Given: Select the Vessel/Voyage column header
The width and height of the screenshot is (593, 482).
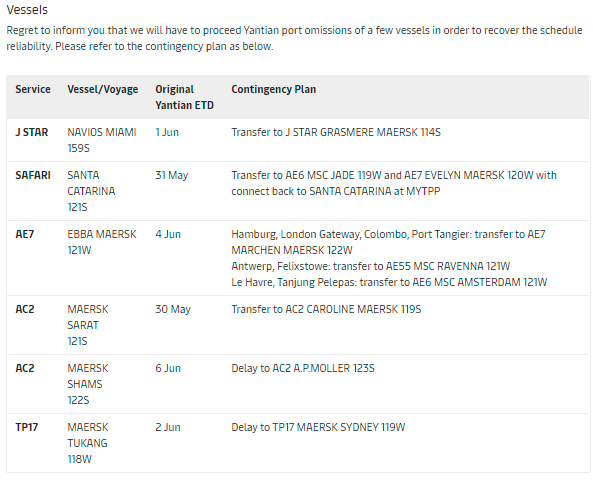Looking at the screenshot, I should click(103, 90).
